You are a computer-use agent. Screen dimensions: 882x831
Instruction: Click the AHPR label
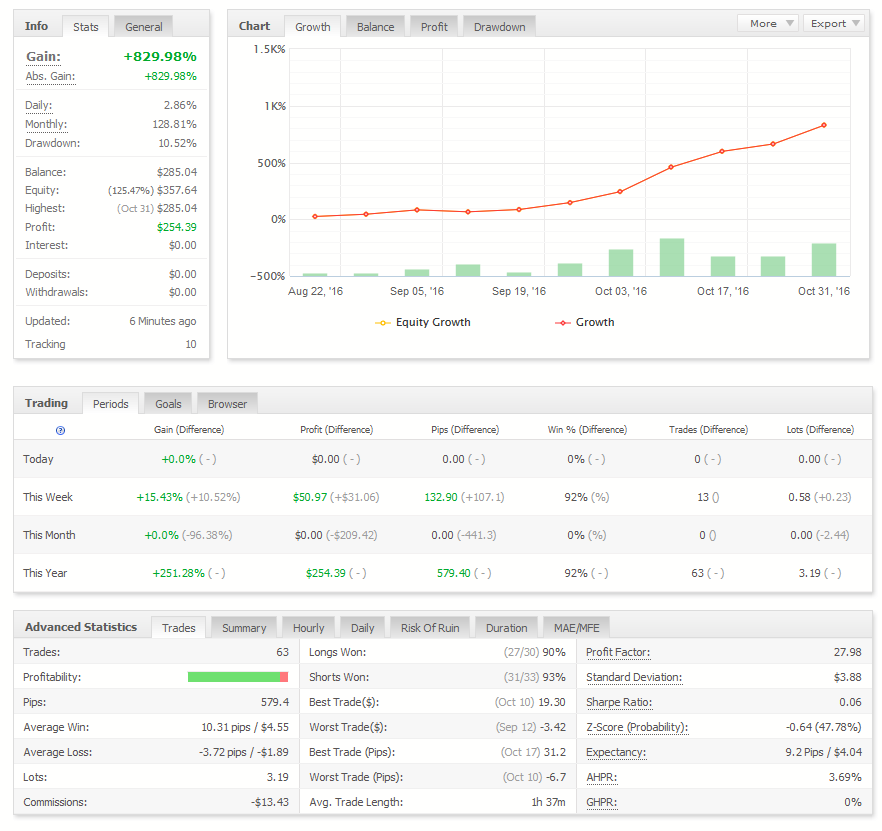(x=601, y=777)
